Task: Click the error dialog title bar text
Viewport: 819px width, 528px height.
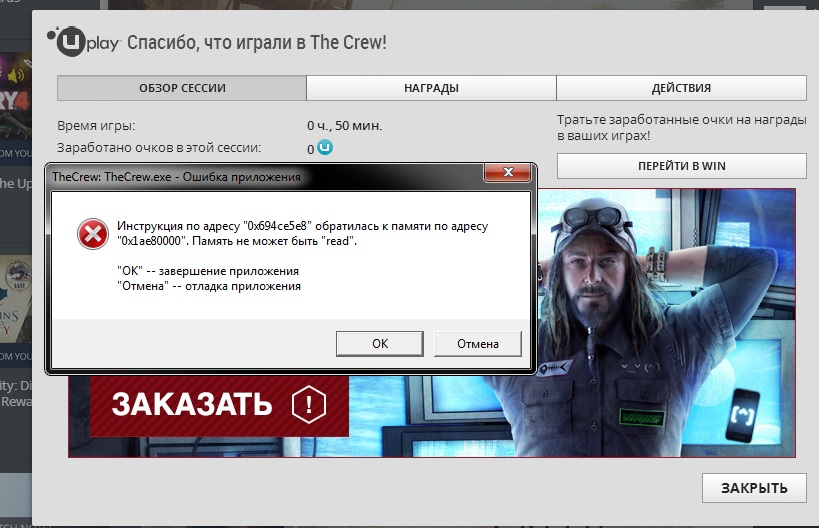Action: point(177,177)
